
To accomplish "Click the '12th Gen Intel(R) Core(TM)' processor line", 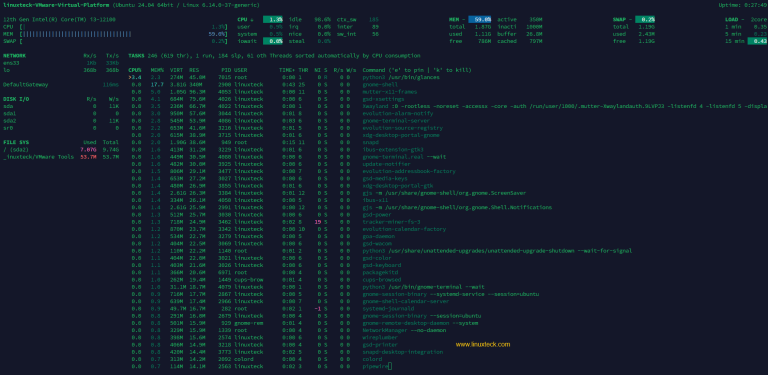I will click(x=60, y=20).
